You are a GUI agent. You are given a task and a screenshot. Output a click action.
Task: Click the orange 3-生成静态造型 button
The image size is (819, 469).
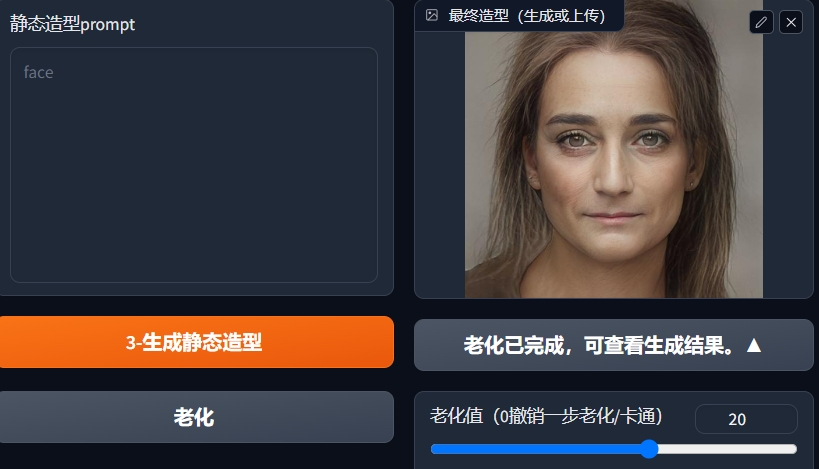point(196,342)
